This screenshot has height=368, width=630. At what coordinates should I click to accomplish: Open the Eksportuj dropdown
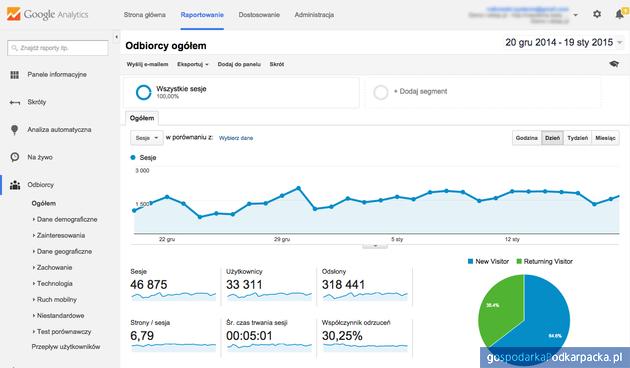[x=193, y=64]
